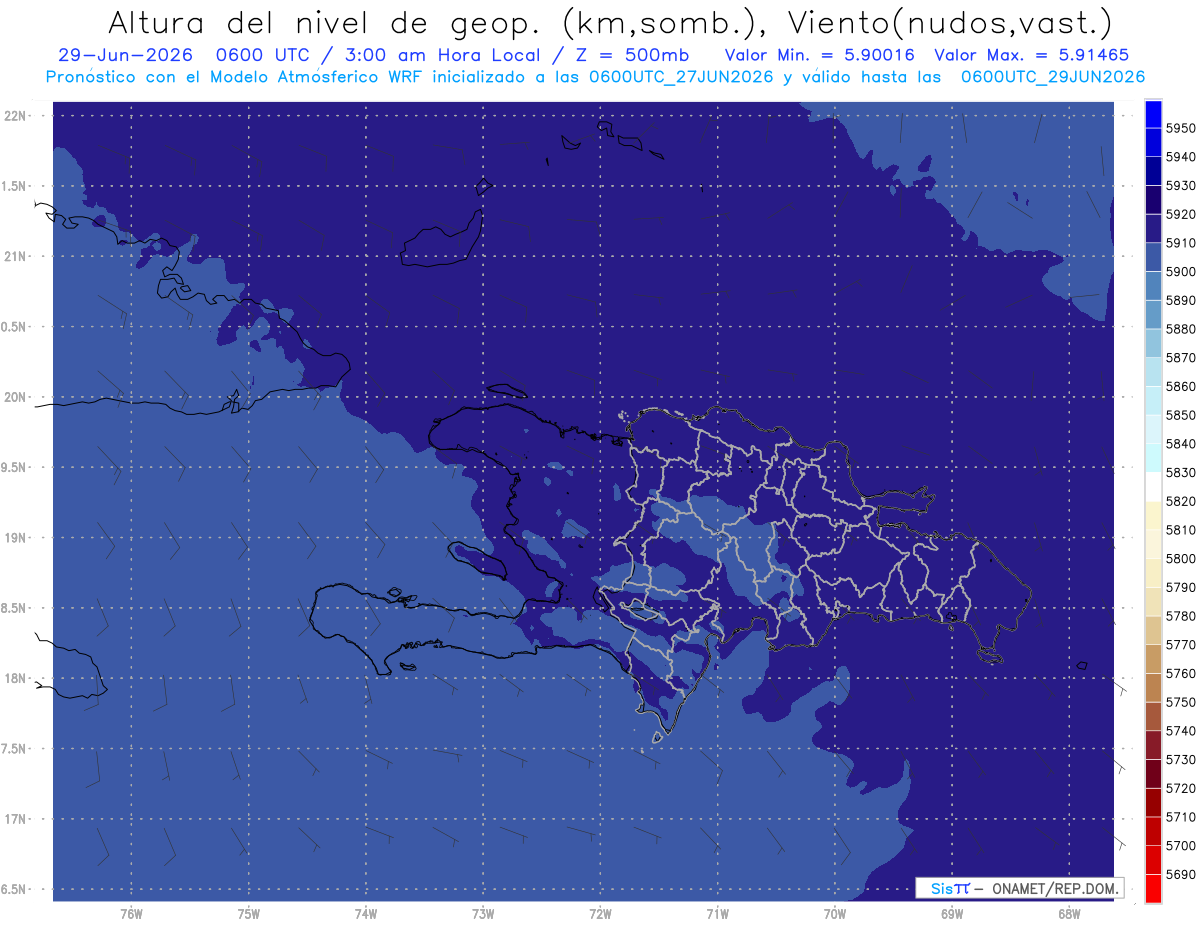Click the colorbar label 5730
1200x927 pixels.
1180,760
